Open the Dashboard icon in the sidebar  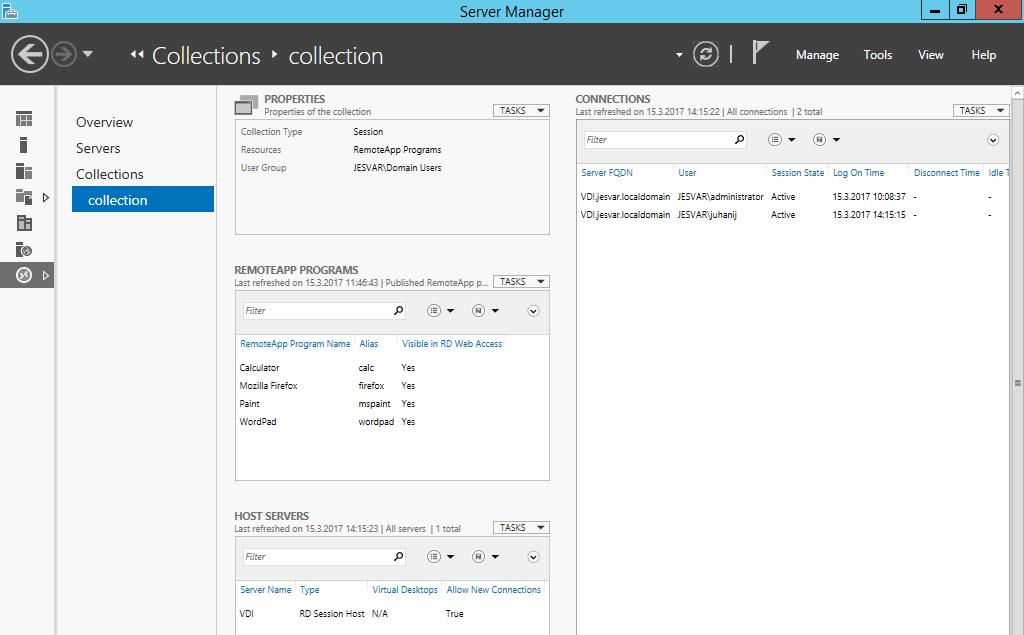[x=24, y=119]
